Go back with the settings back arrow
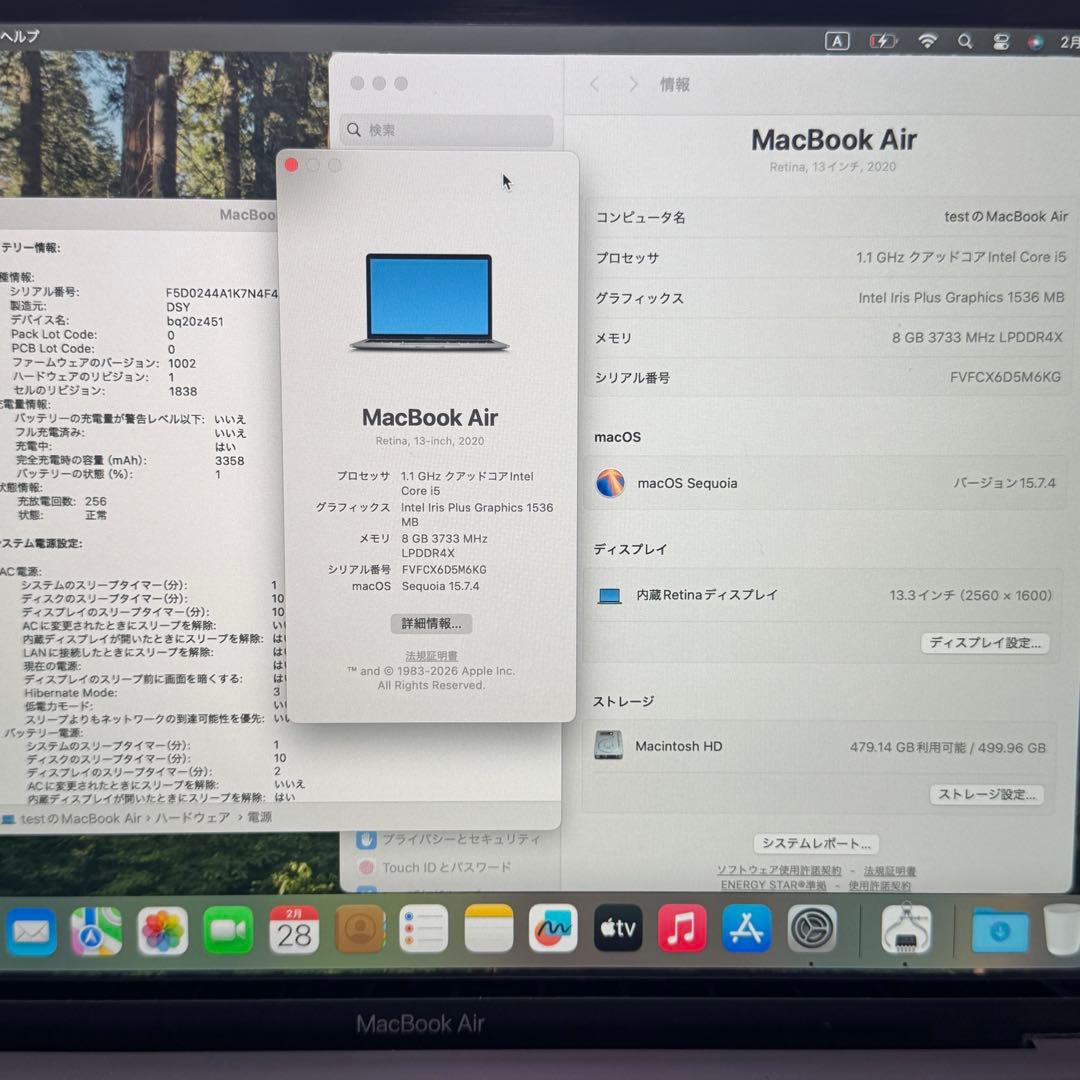This screenshot has width=1080, height=1080. tap(594, 85)
